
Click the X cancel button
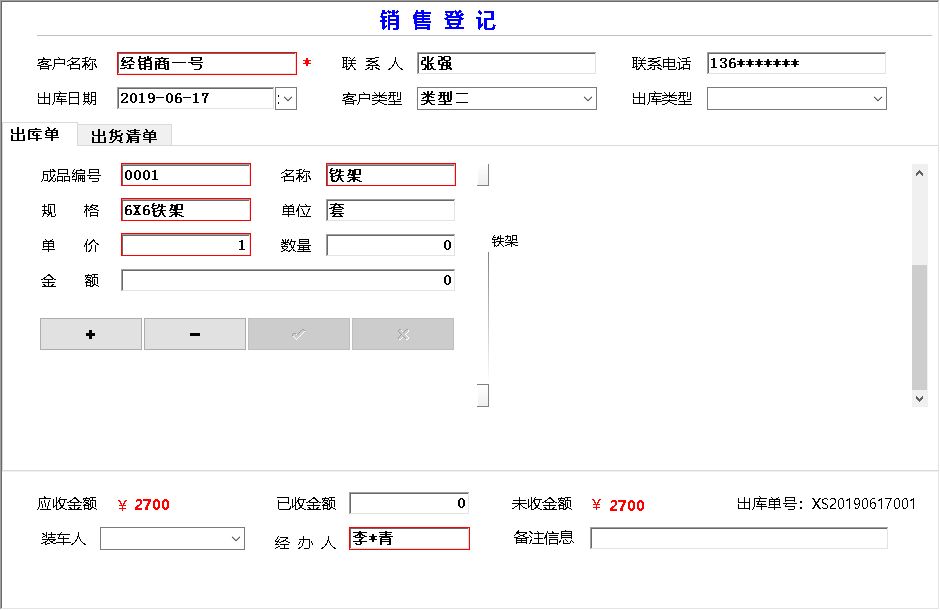click(403, 334)
